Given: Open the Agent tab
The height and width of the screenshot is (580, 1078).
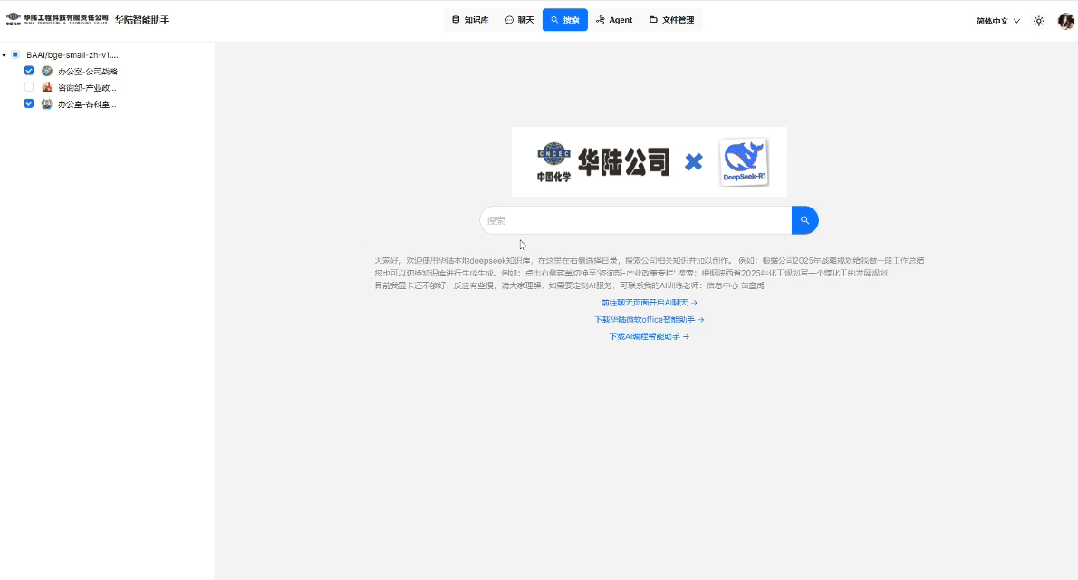Looking at the screenshot, I should 614,20.
